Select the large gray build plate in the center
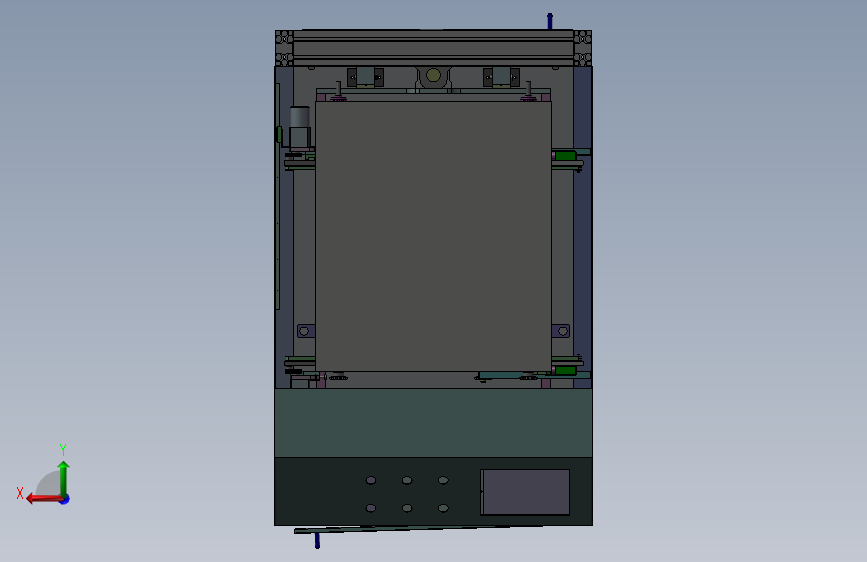867x562 pixels. [x=433, y=236]
